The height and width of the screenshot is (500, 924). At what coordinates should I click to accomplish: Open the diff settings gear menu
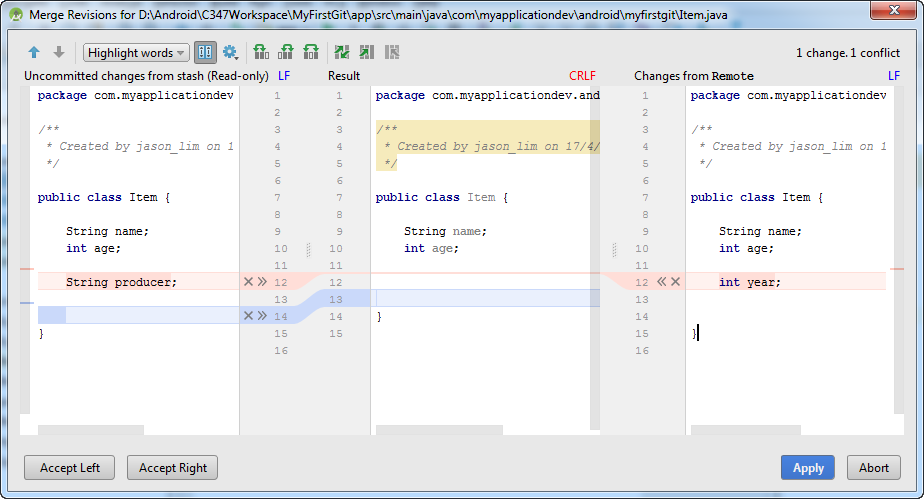point(230,52)
